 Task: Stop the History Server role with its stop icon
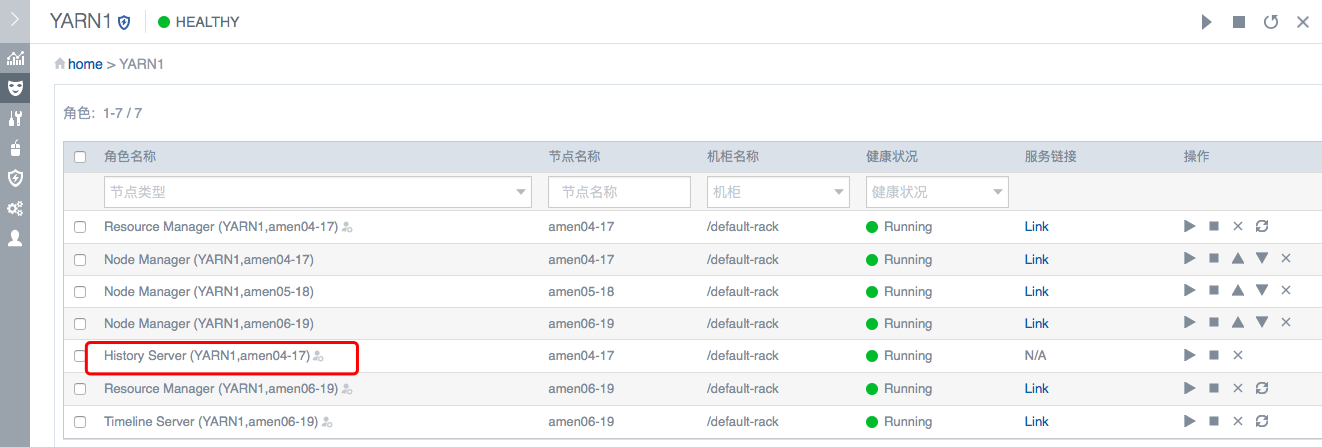(x=1214, y=355)
